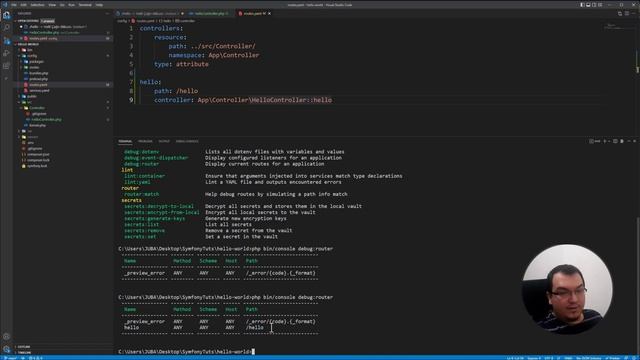Image resolution: width=640 pixels, height=360 pixels.
Task: Switch to the HelloController.php editor tab
Action: (x=208, y=13)
